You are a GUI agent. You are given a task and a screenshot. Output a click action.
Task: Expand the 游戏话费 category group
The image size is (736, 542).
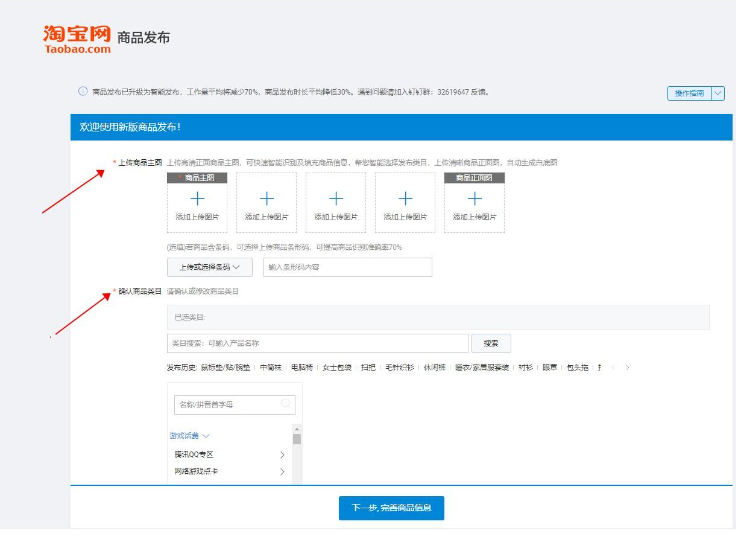pos(190,436)
